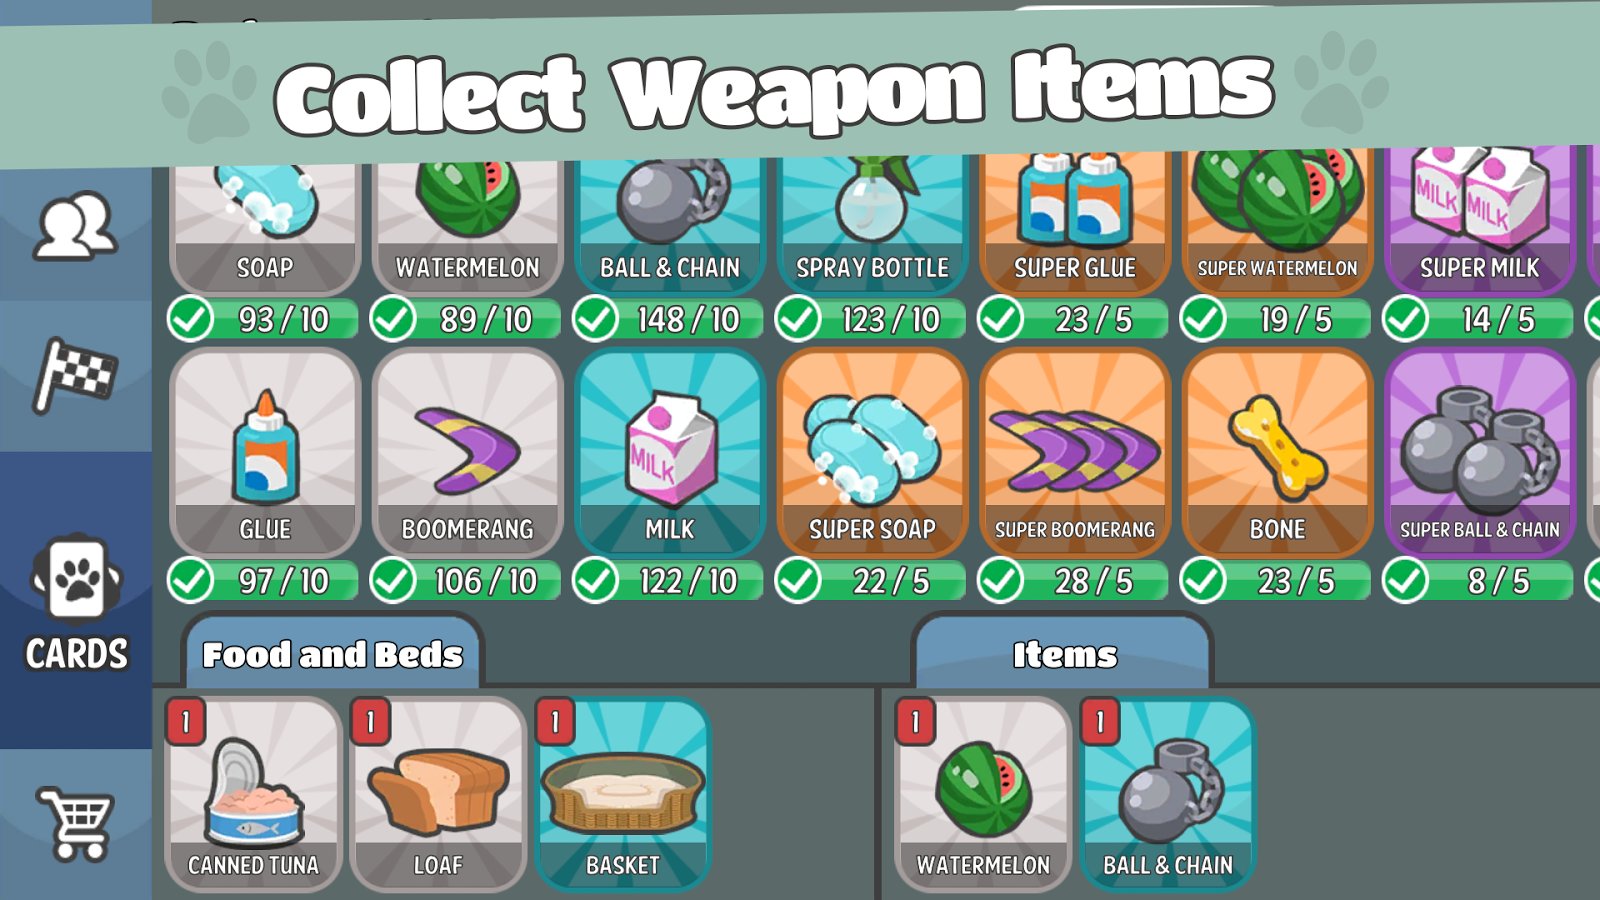Click the Watermelon card in Items panel
The width and height of the screenshot is (1600, 900).
click(983, 794)
